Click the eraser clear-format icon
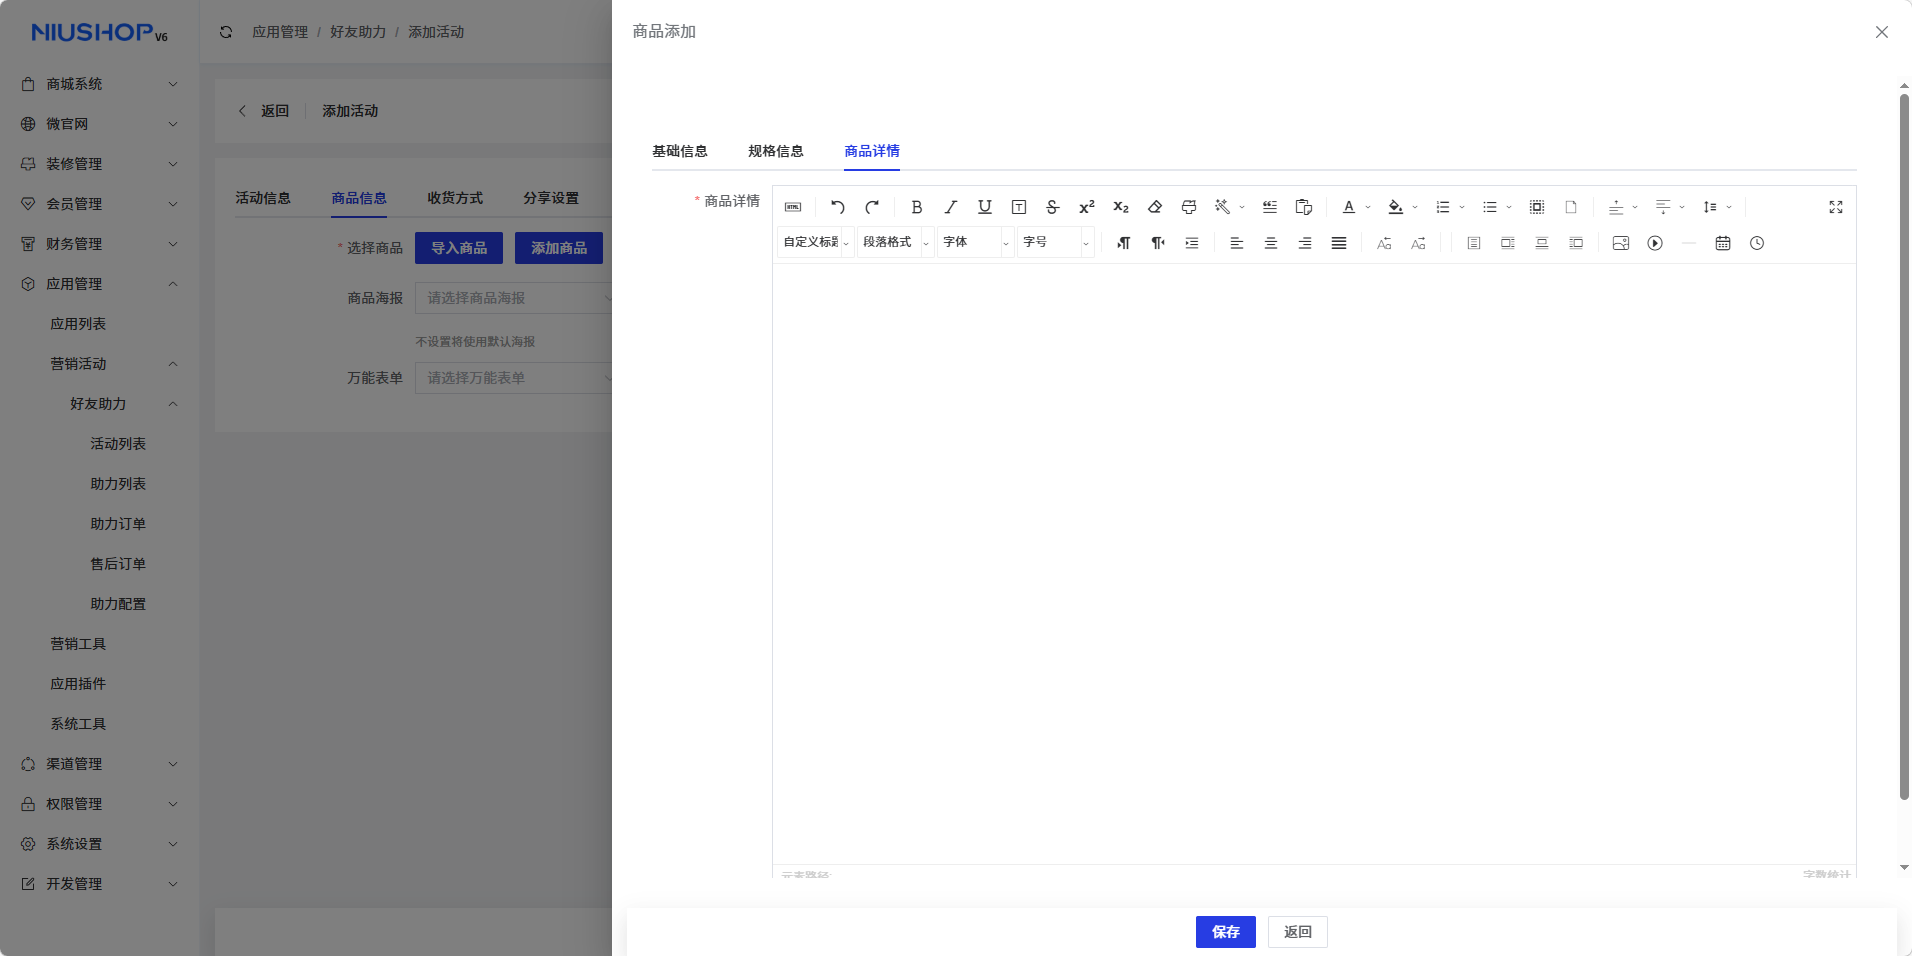The height and width of the screenshot is (956, 1912). tap(1155, 207)
